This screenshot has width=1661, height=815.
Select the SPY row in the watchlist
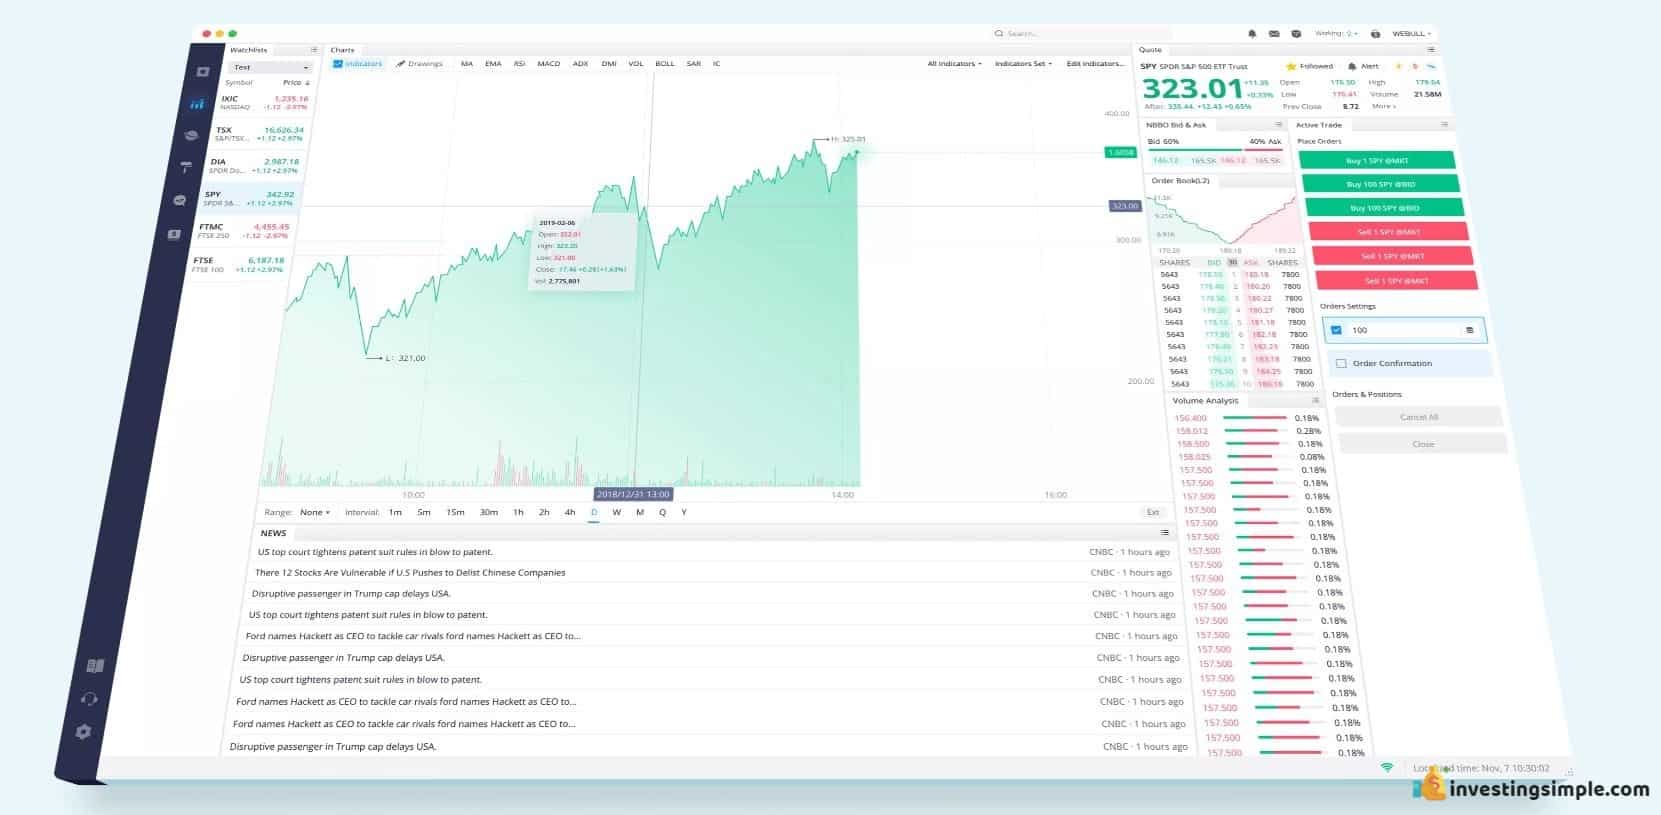coord(249,198)
